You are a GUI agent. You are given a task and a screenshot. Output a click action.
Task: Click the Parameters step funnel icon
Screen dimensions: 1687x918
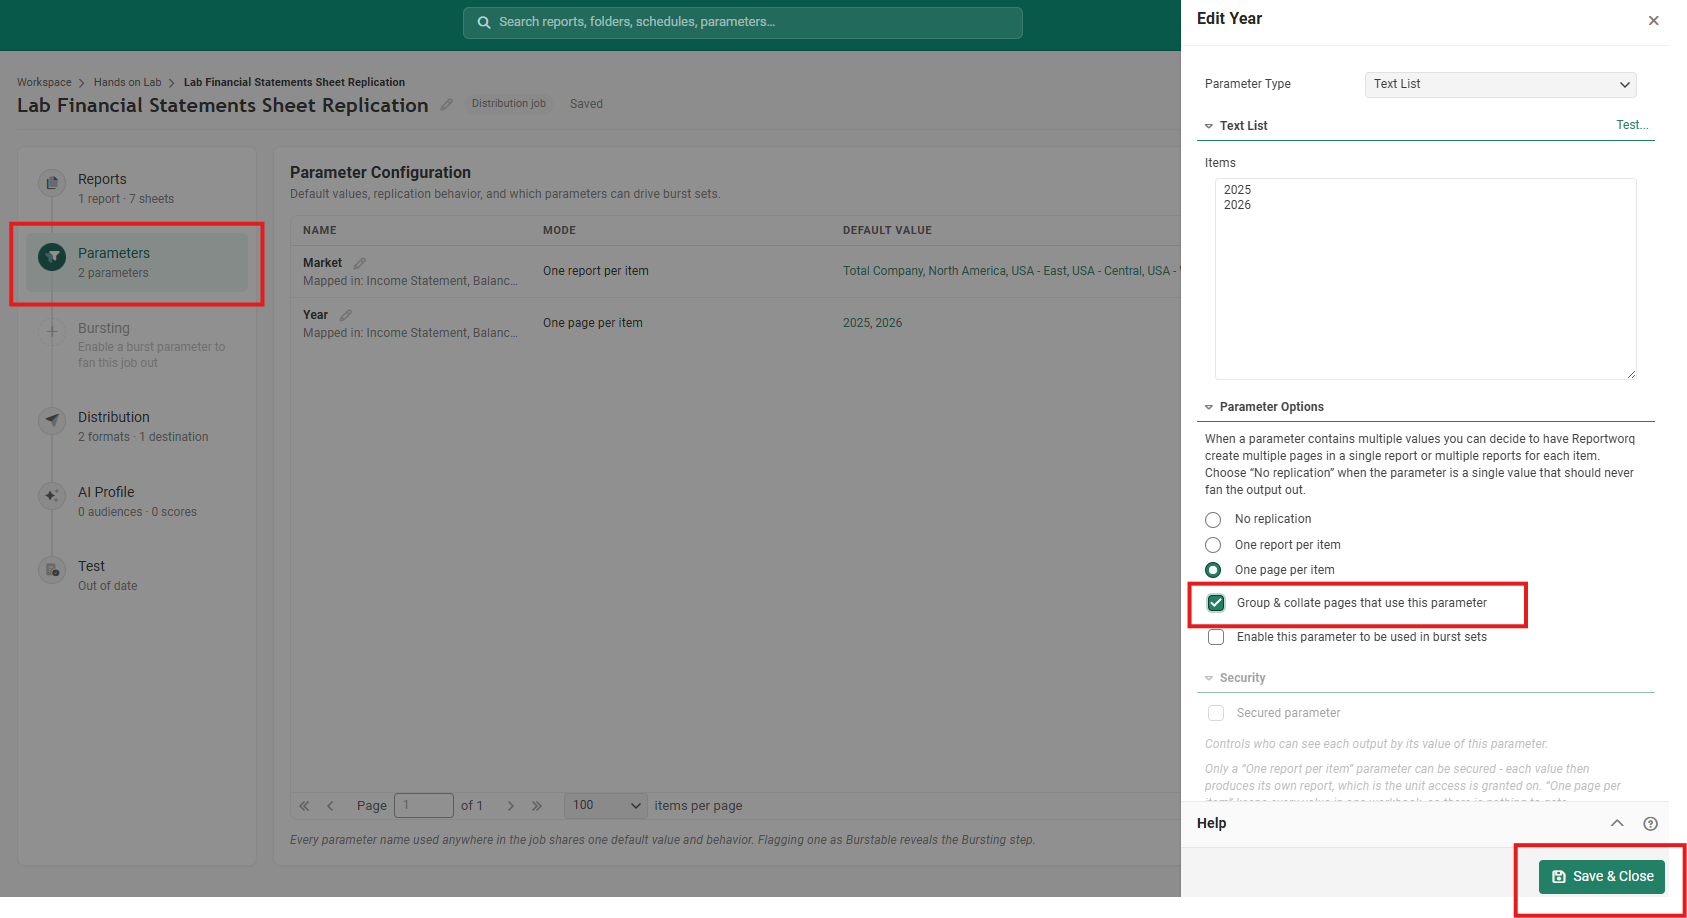click(x=52, y=257)
